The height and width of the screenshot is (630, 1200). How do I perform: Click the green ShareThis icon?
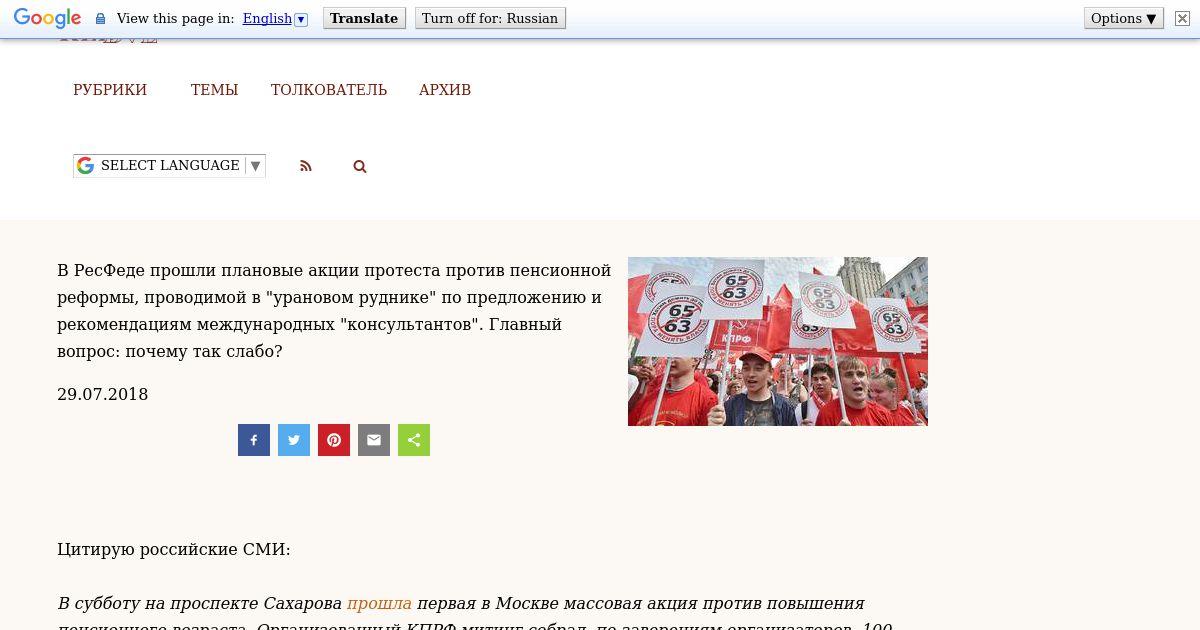414,440
